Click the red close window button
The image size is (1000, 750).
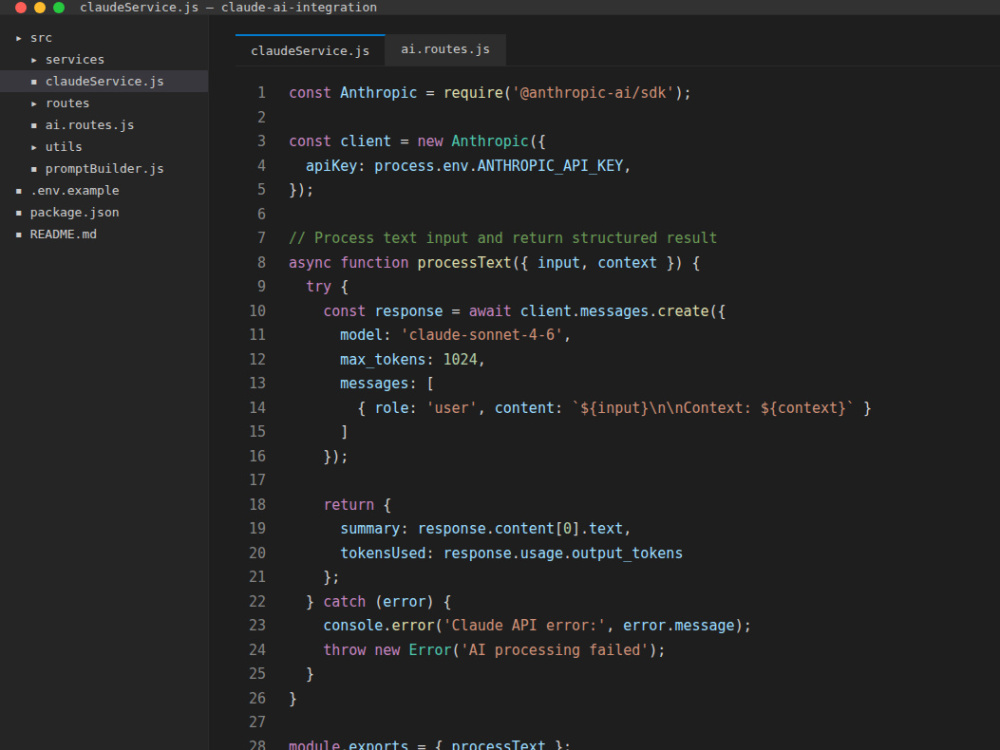[x=20, y=8]
